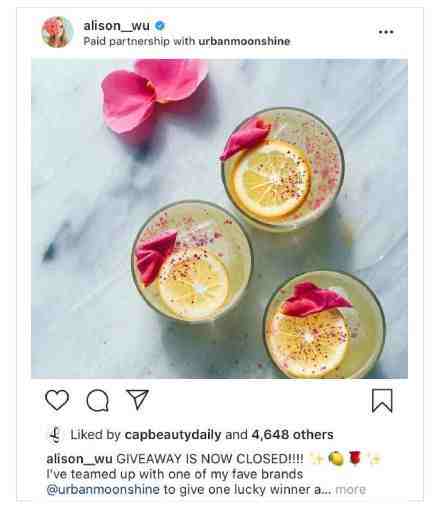The height and width of the screenshot is (522, 445).
Task: Click the rose emoji in caption
Action: coord(355,458)
